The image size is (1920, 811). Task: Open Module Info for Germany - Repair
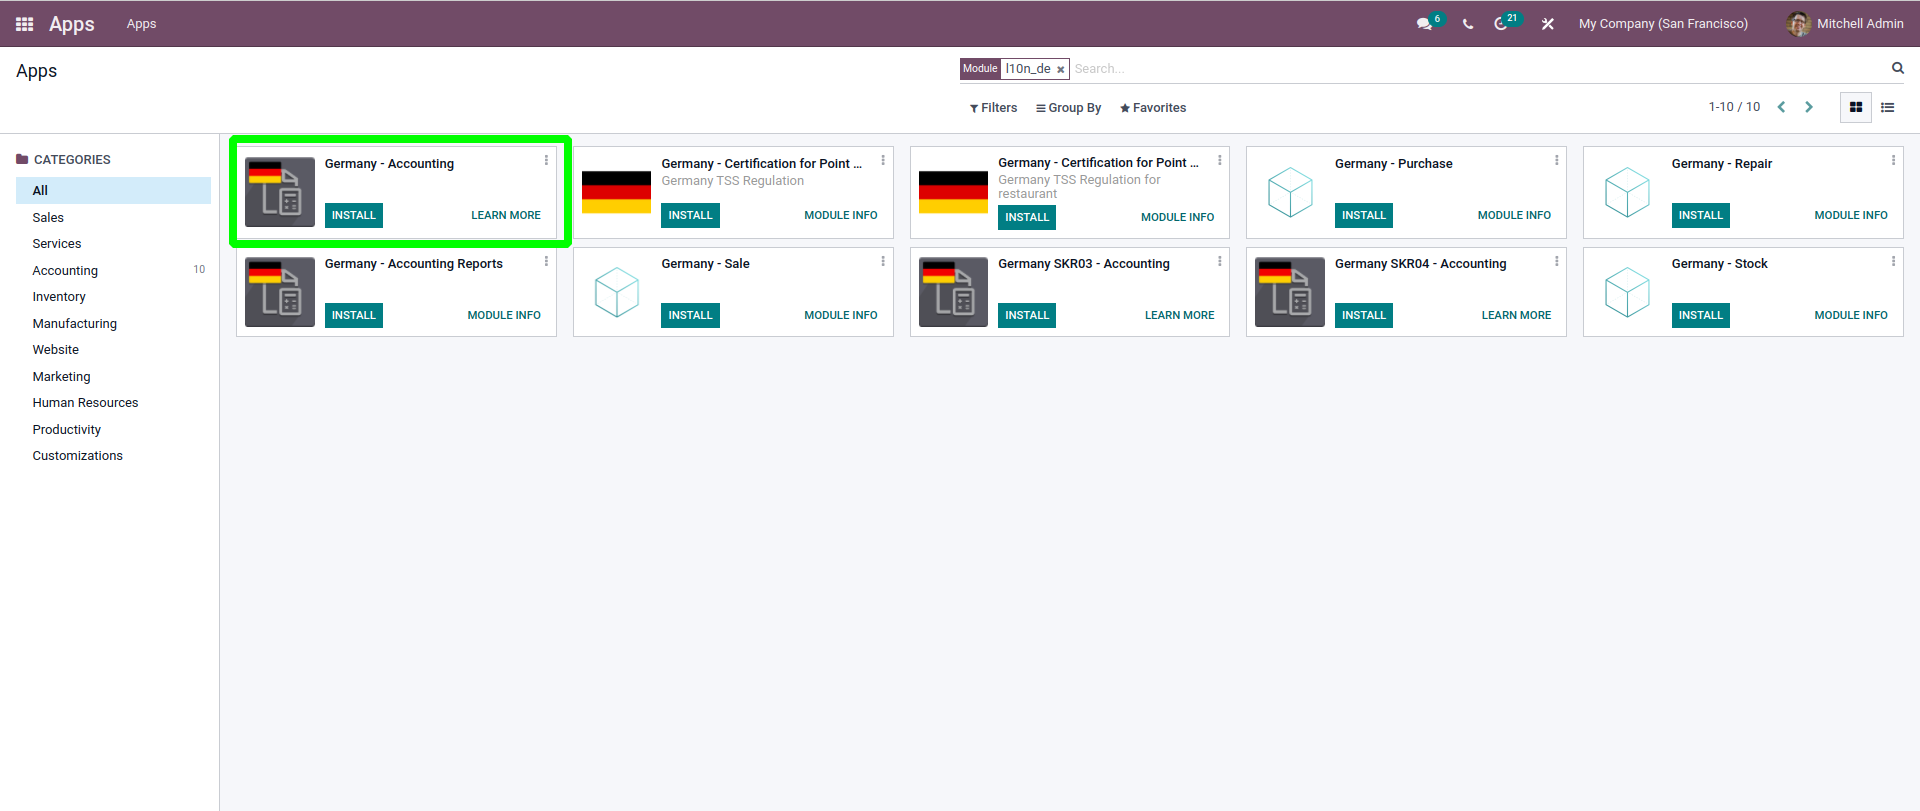tap(1851, 215)
